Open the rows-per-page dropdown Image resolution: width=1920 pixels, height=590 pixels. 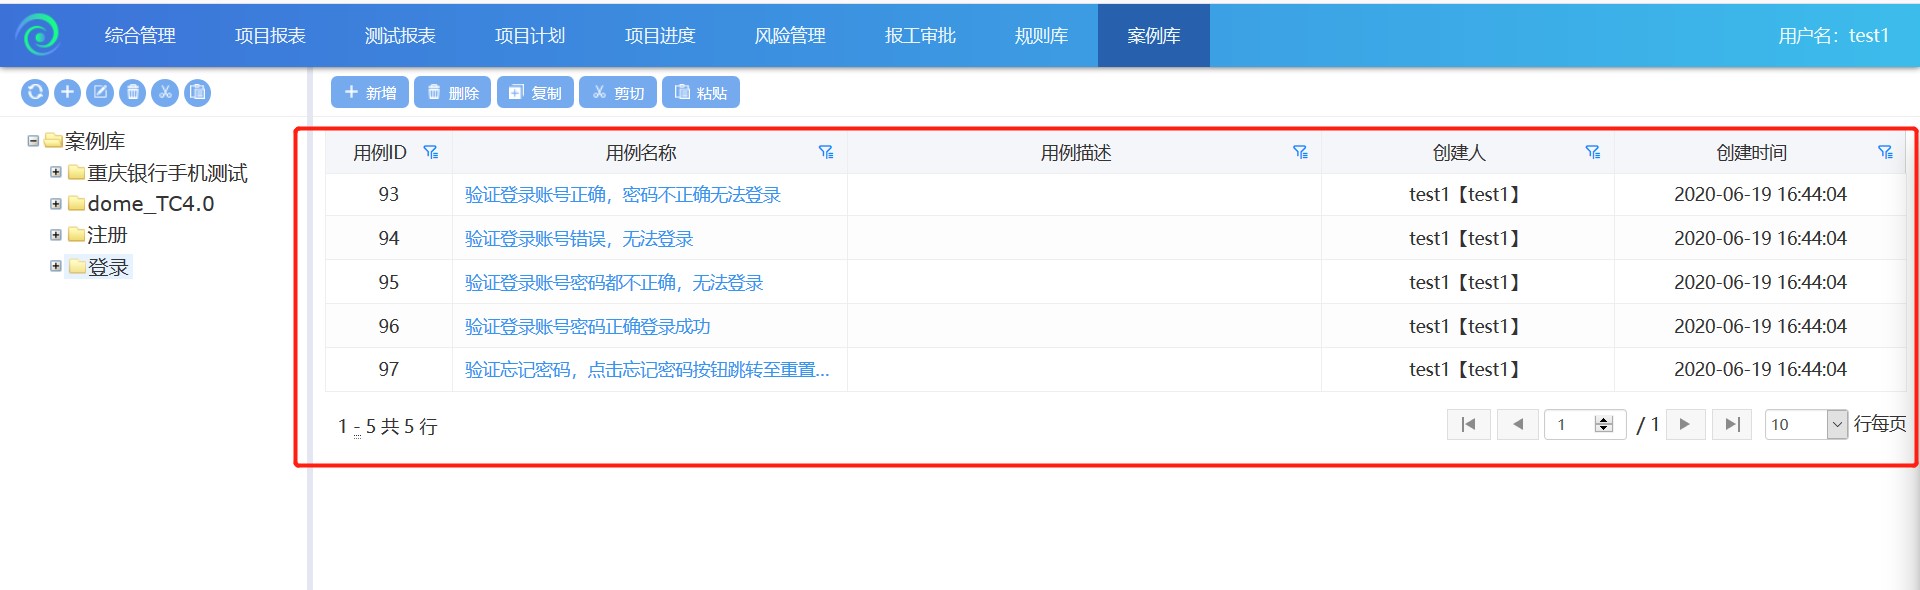pyautogui.click(x=1837, y=425)
